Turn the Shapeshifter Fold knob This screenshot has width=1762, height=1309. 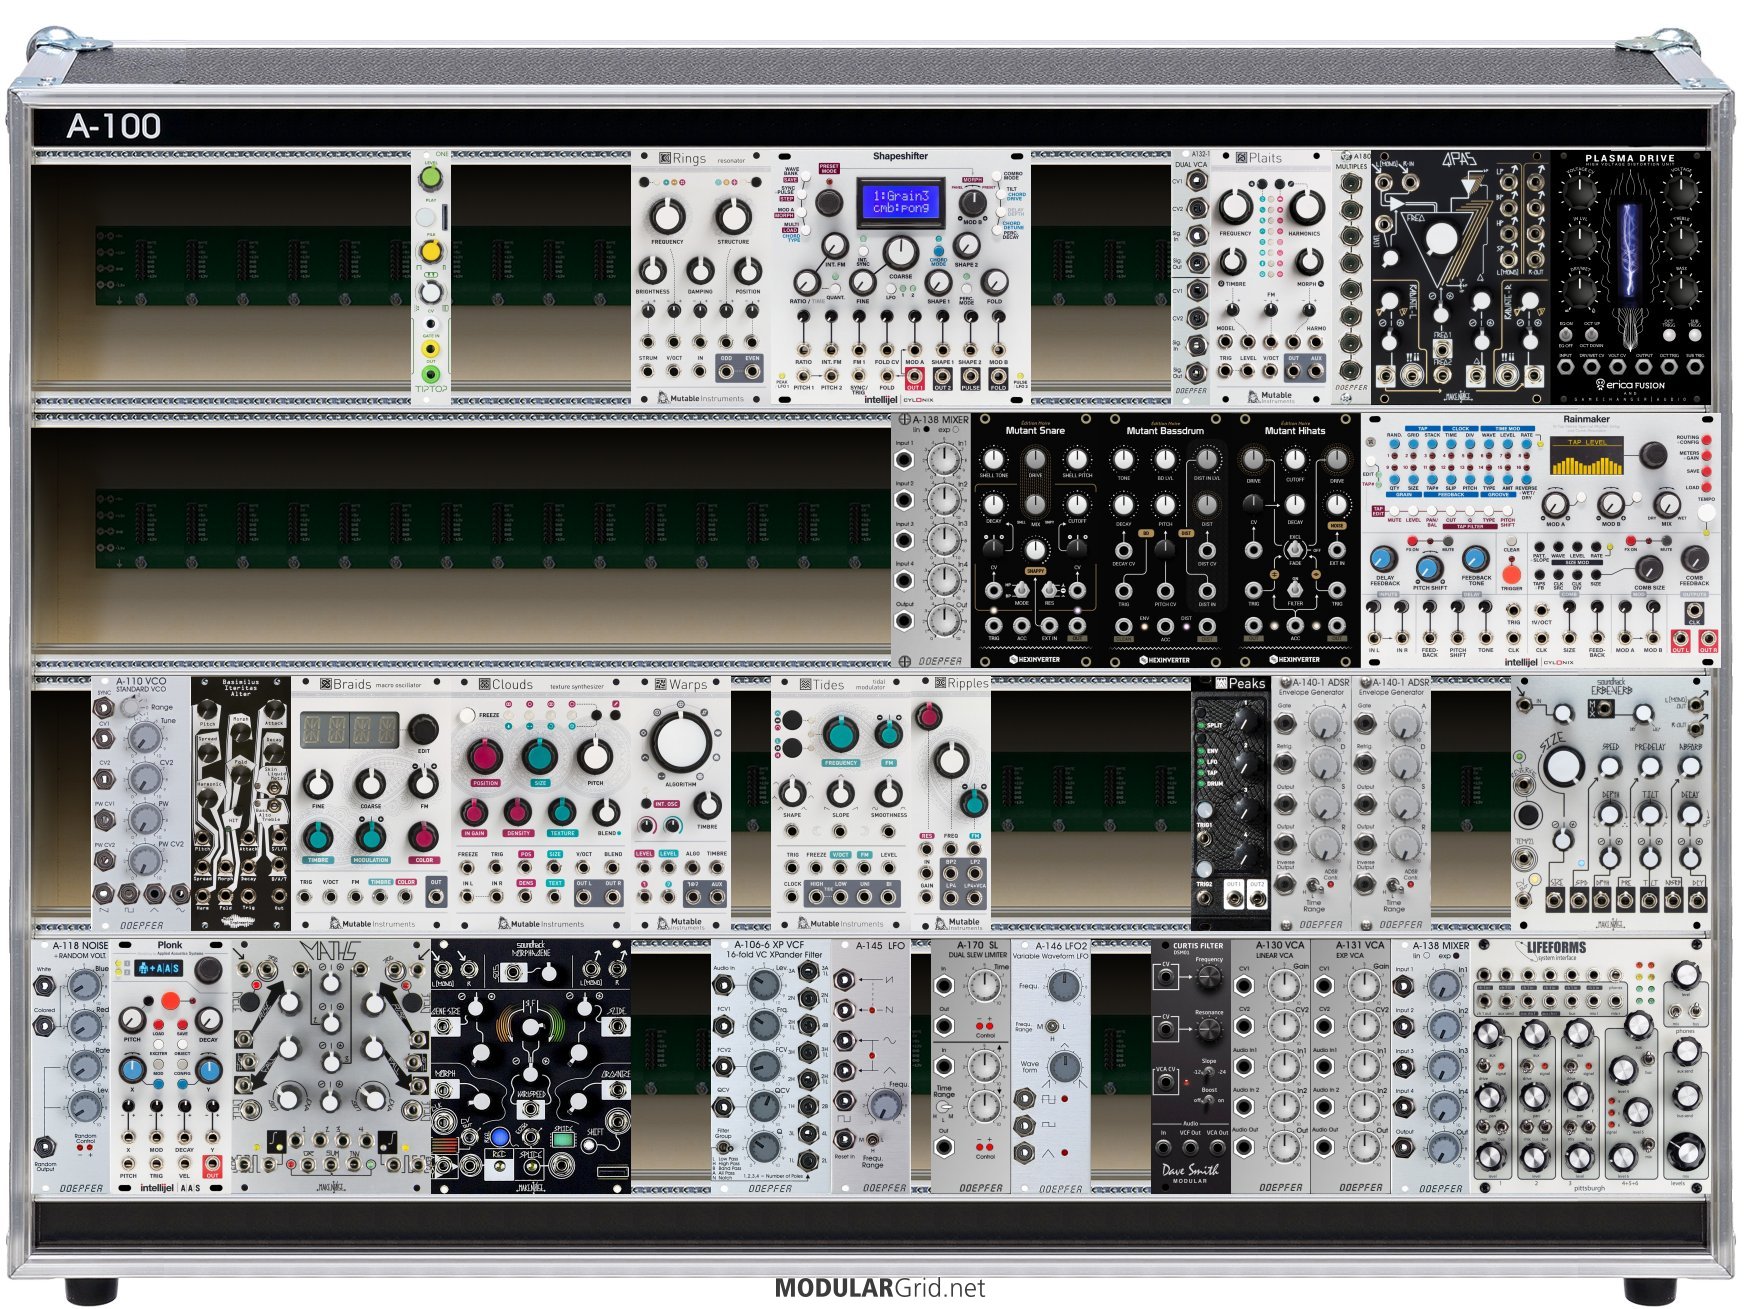pos(994,284)
